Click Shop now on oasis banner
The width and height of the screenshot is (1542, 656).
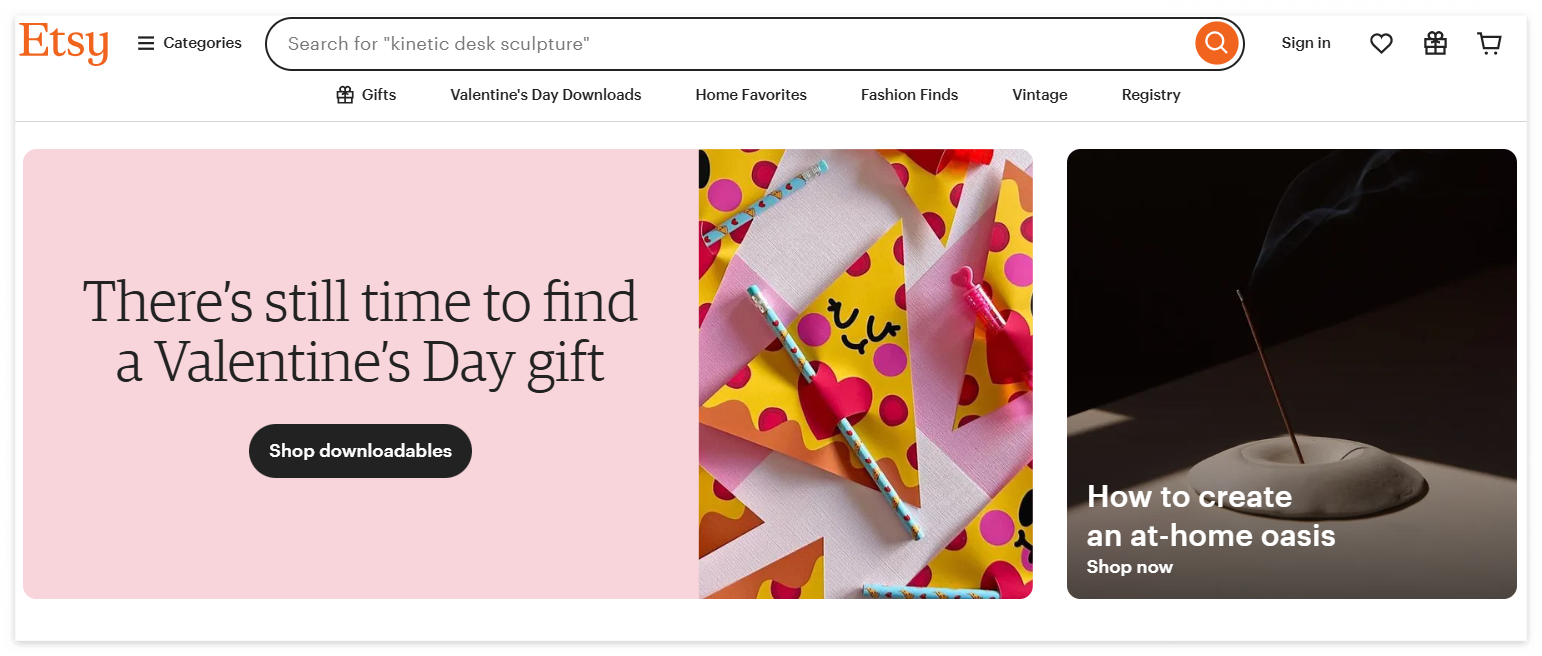tap(1129, 567)
